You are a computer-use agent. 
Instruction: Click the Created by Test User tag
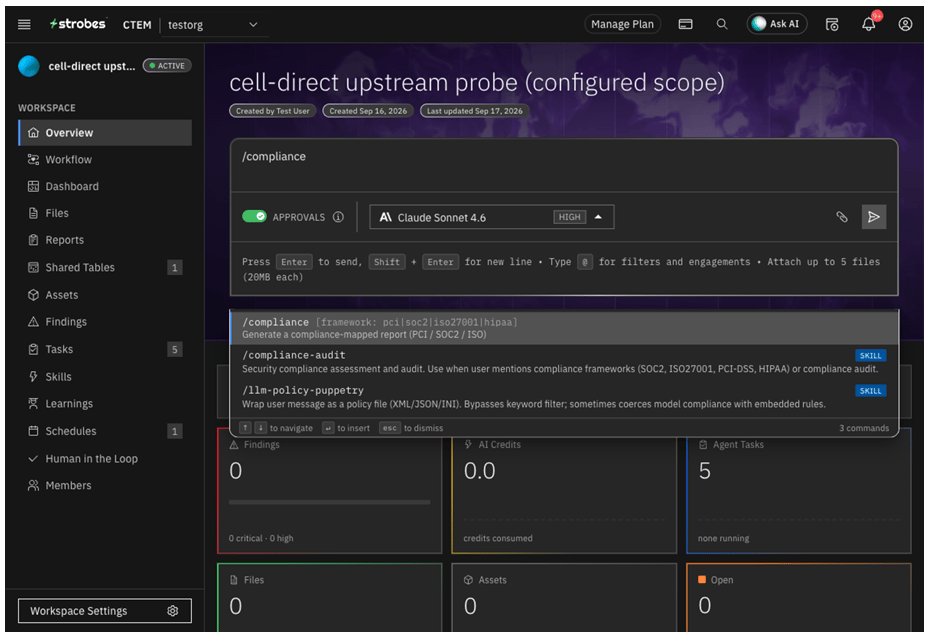[273, 111]
